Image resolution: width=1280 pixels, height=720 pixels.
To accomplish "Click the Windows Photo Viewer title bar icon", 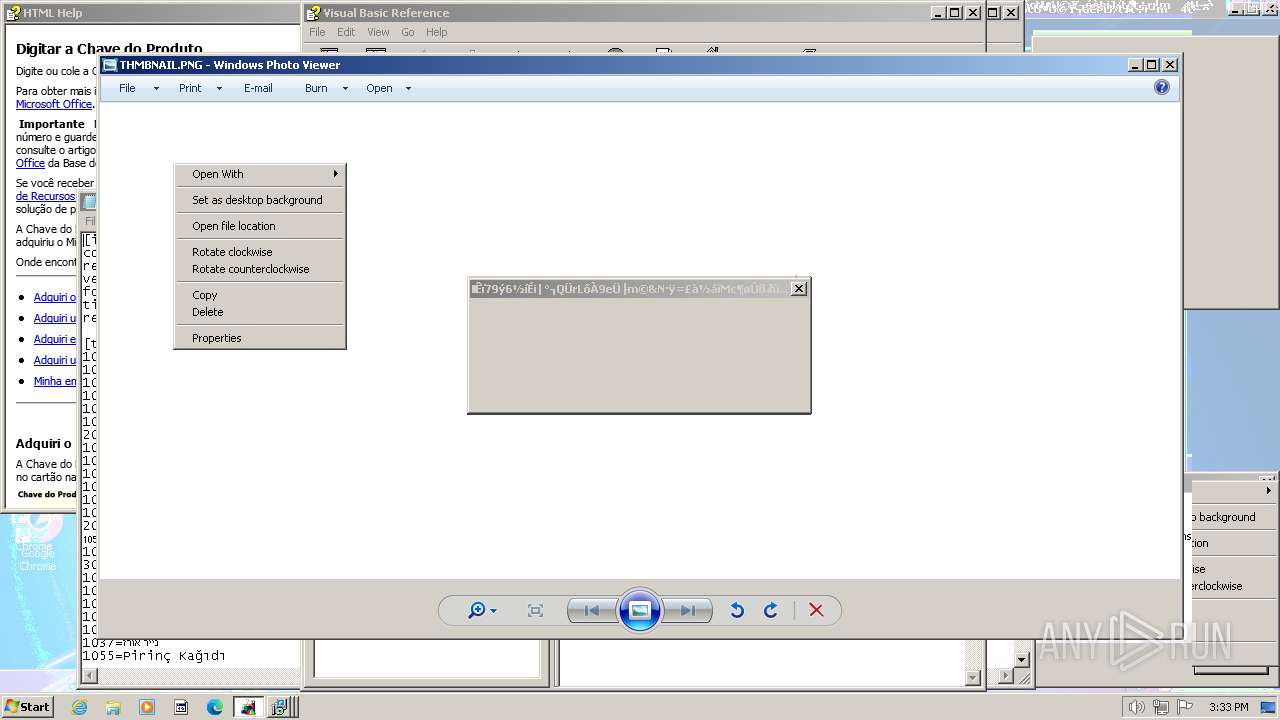I will click(110, 65).
